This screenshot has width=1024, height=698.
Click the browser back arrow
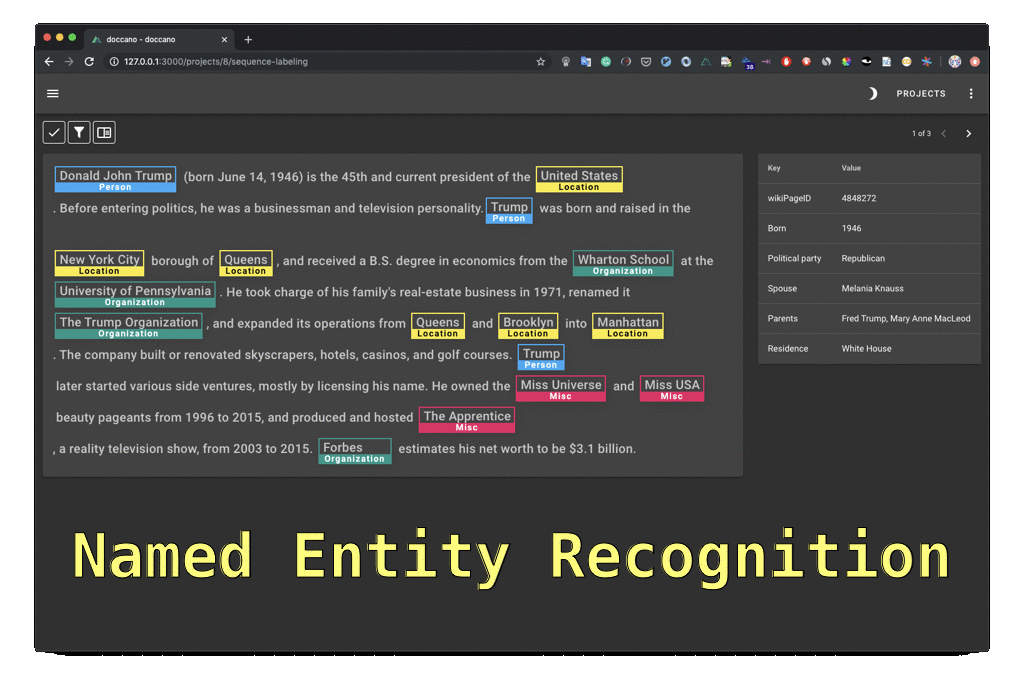pyautogui.click(x=48, y=61)
